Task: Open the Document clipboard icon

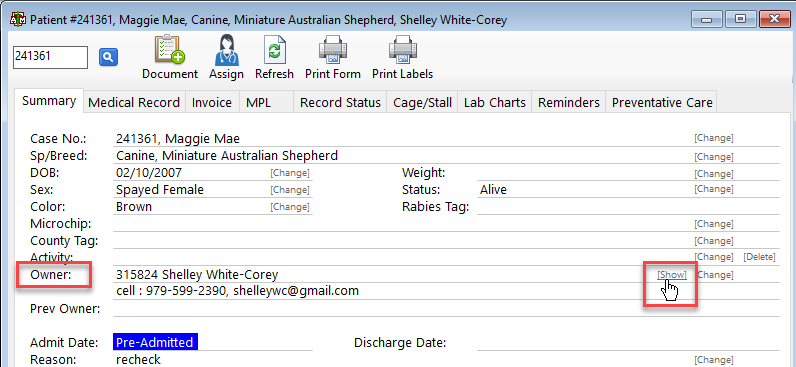Action: 170,50
